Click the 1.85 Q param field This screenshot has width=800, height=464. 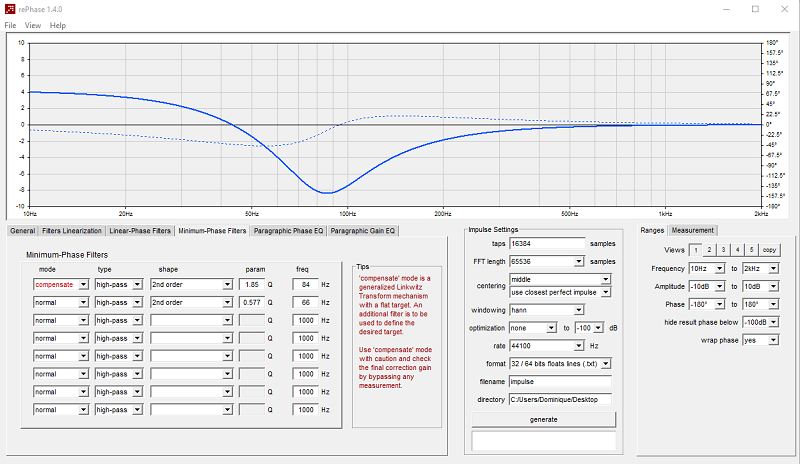pyautogui.click(x=252, y=284)
